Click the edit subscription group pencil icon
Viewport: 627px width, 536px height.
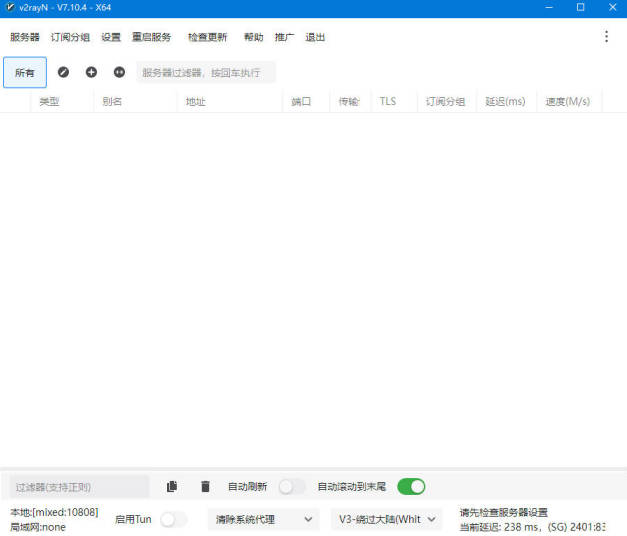pyautogui.click(x=64, y=72)
